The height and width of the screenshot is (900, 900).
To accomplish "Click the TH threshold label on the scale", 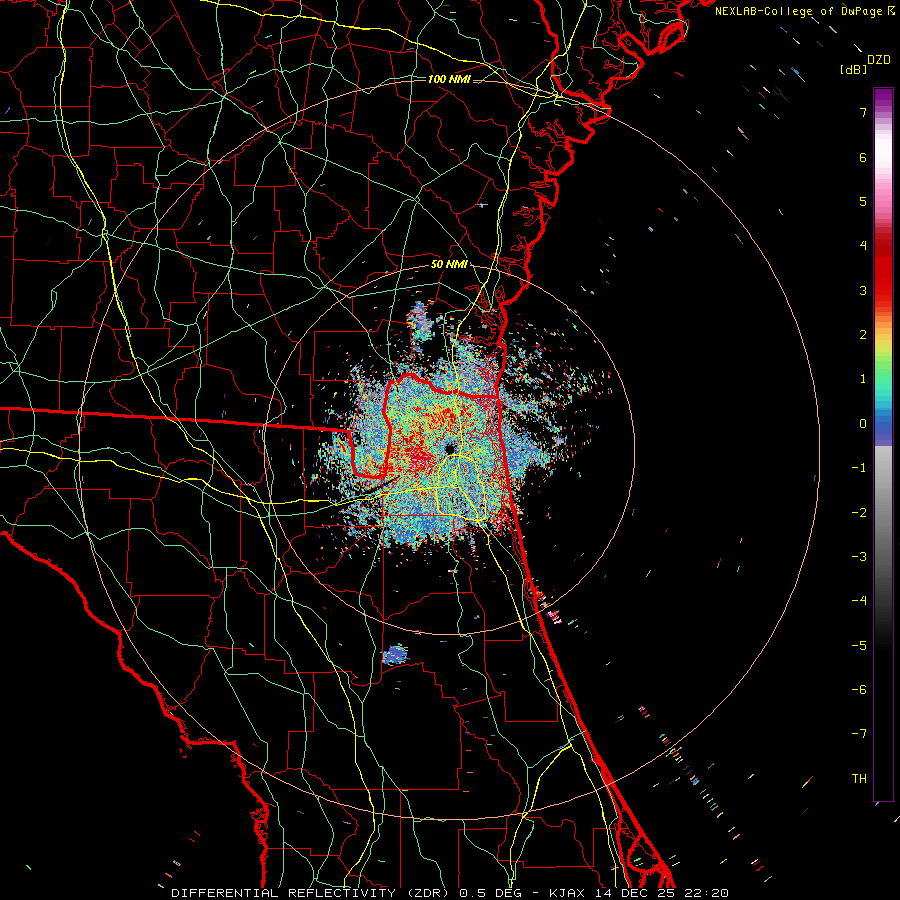I will pos(859,779).
